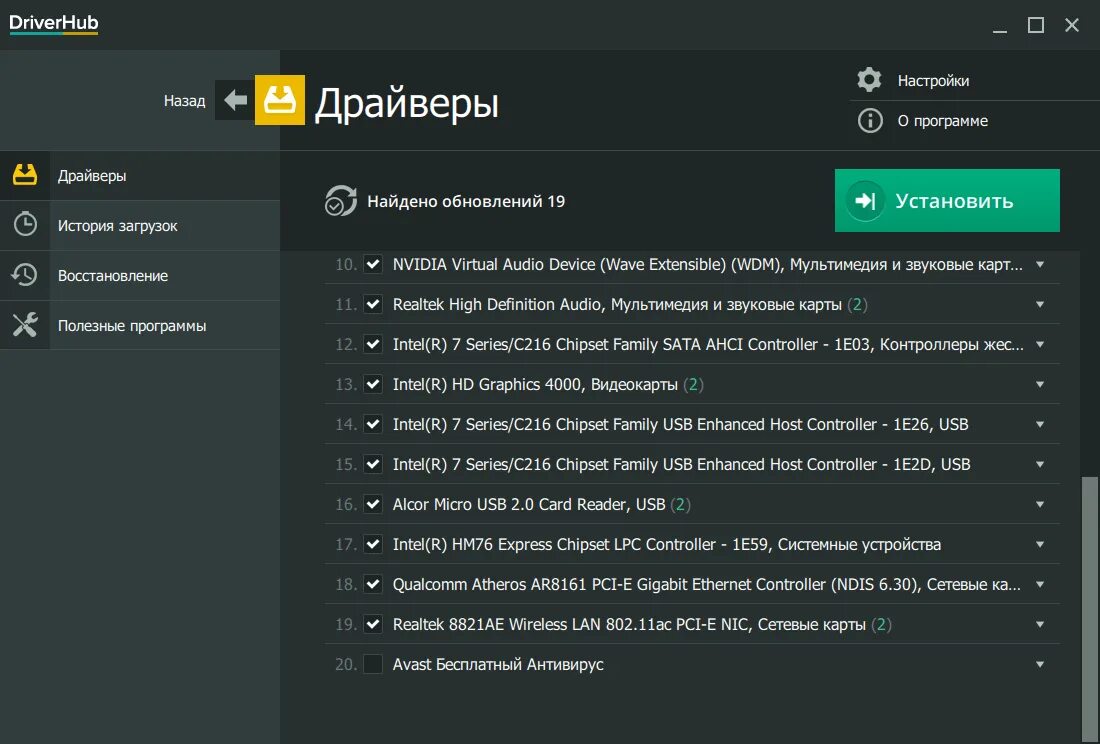Click the Настройки gear icon
Image resolution: width=1100 pixels, height=744 pixels.
pos(870,80)
